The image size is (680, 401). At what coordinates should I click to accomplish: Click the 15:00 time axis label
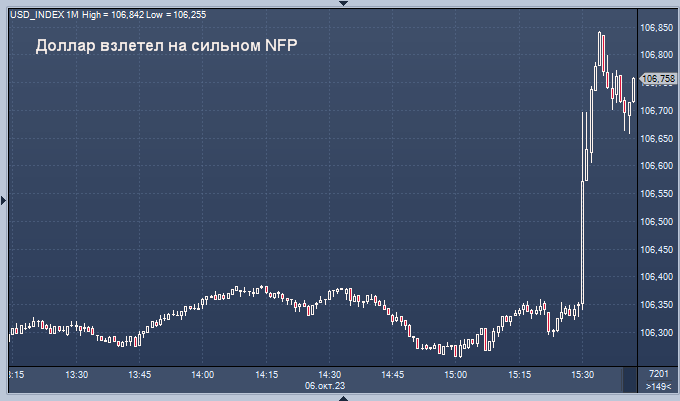[456, 374]
